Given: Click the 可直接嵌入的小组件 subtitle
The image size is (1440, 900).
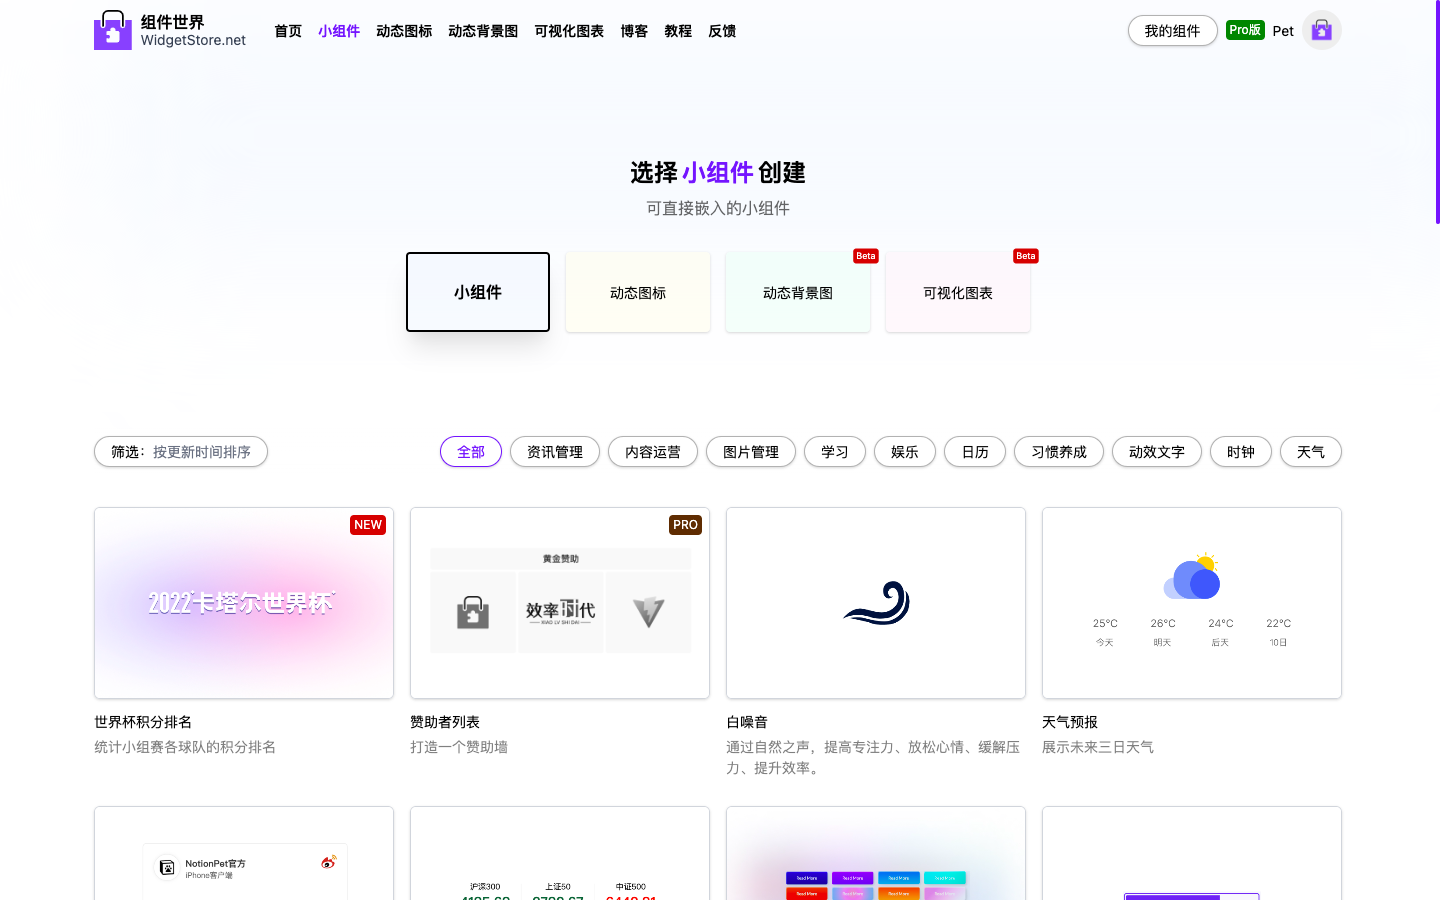Looking at the screenshot, I should (718, 208).
